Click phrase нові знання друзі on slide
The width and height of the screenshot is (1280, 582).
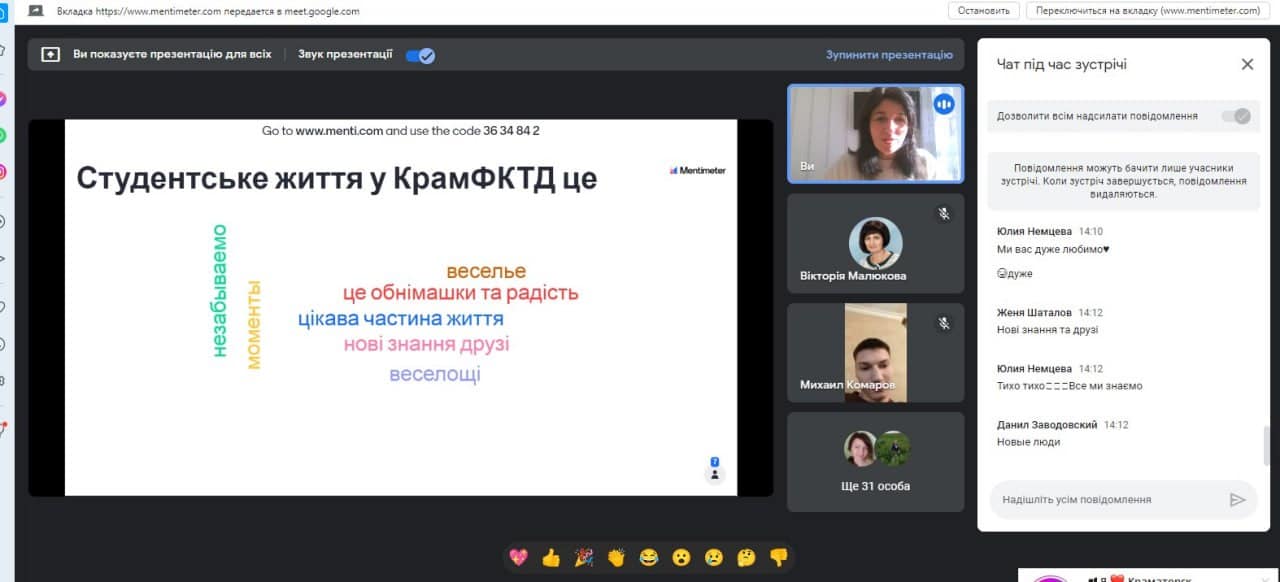[427, 344]
